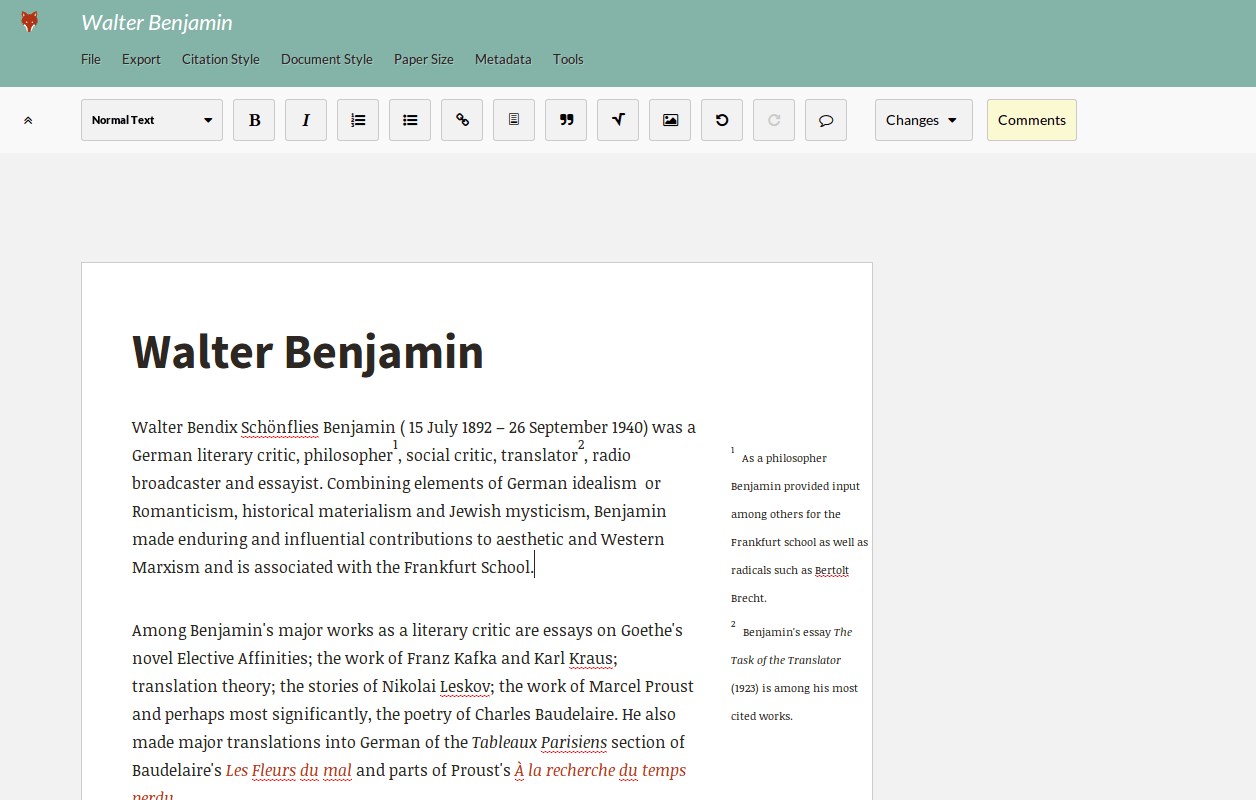This screenshot has width=1256, height=800.
Task: Open the Tools menu
Action: (x=568, y=59)
